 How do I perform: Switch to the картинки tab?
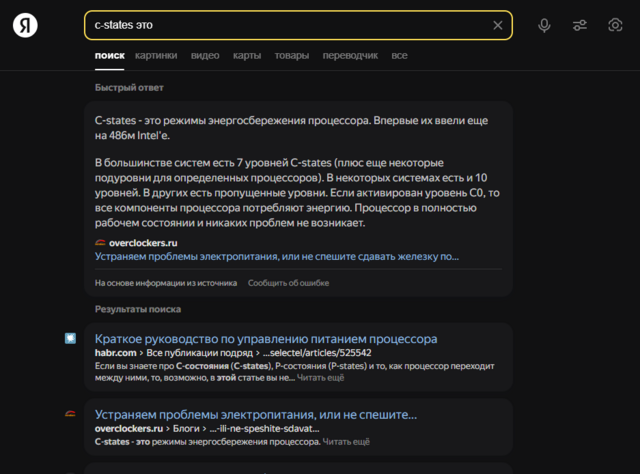point(156,56)
